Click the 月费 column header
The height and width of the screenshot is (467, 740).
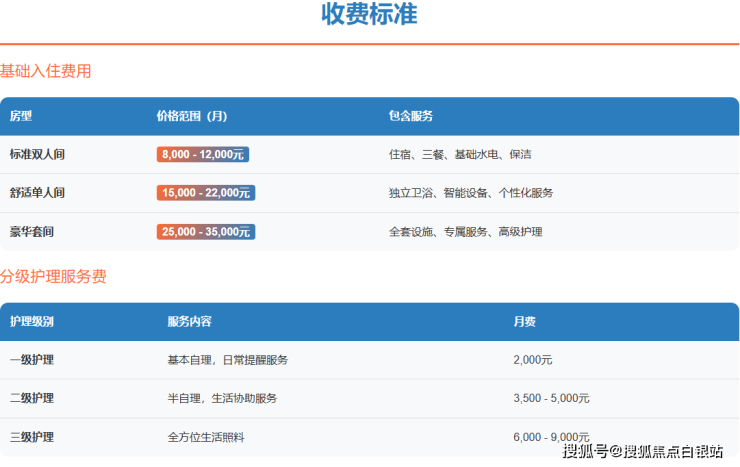524,322
